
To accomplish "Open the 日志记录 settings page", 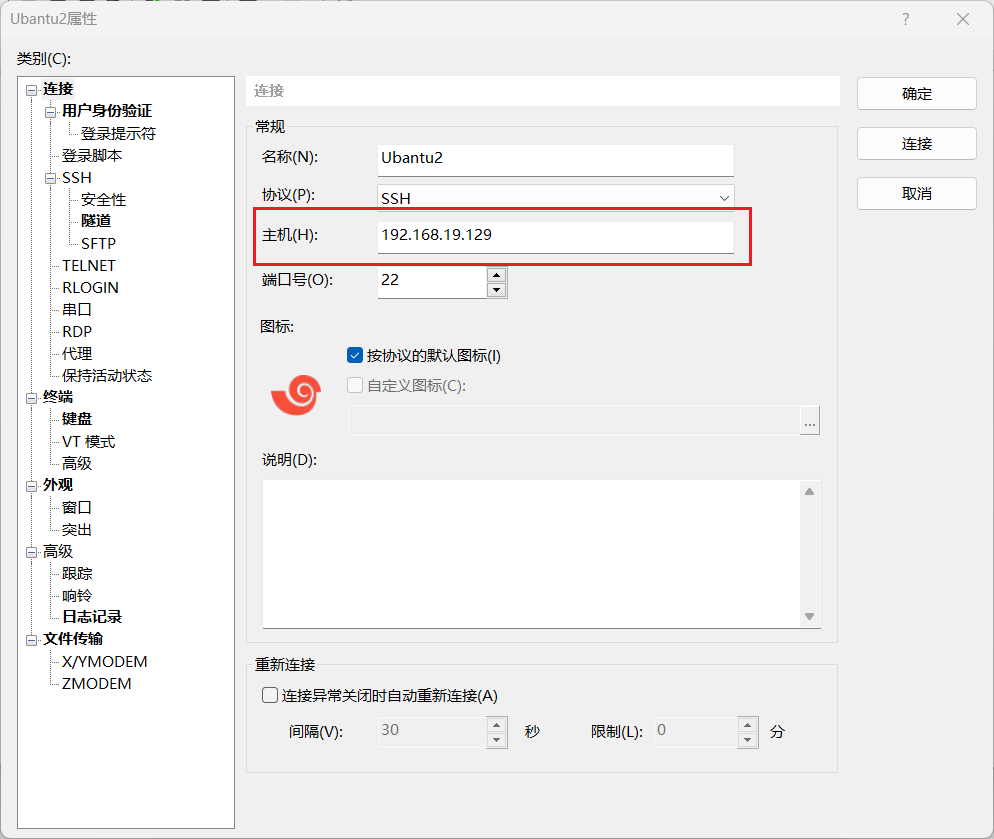I will (x=92, y=617).
